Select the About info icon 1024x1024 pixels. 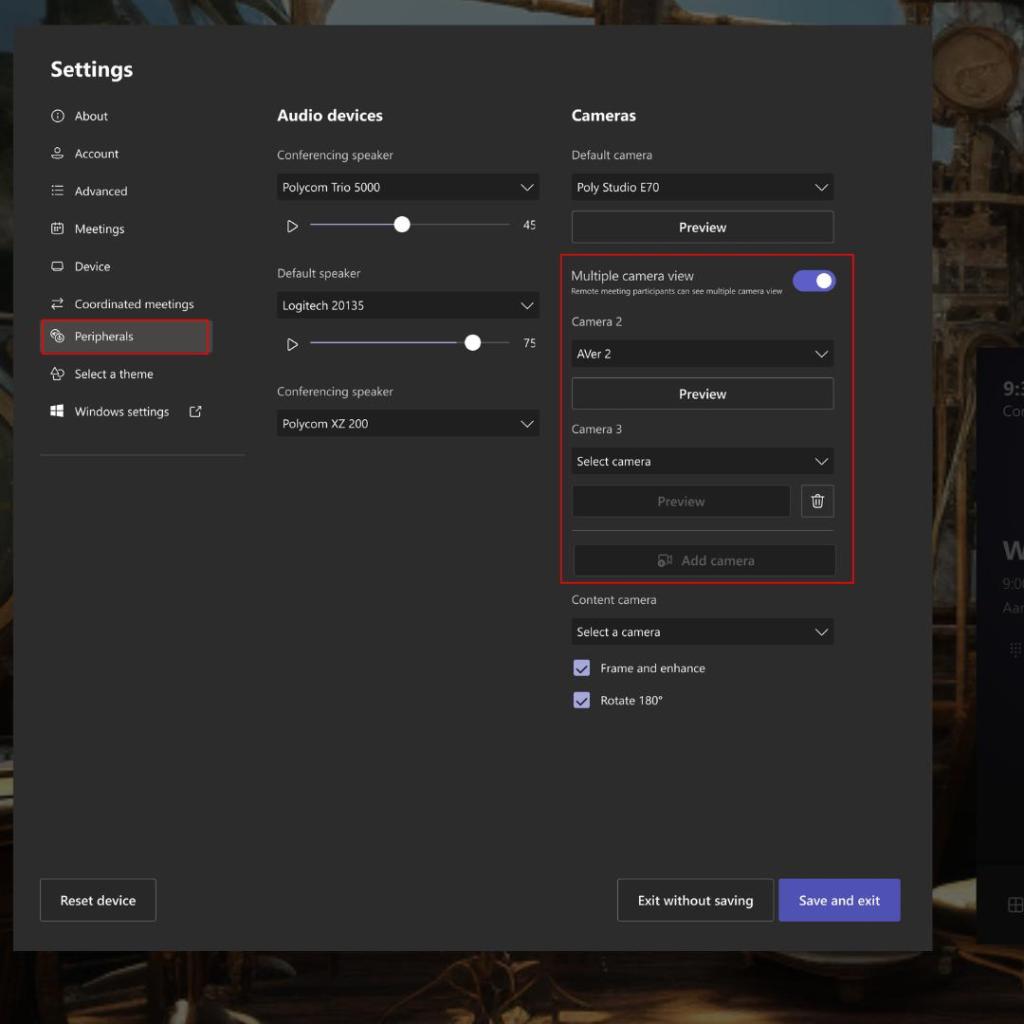[x=59, y=116]
